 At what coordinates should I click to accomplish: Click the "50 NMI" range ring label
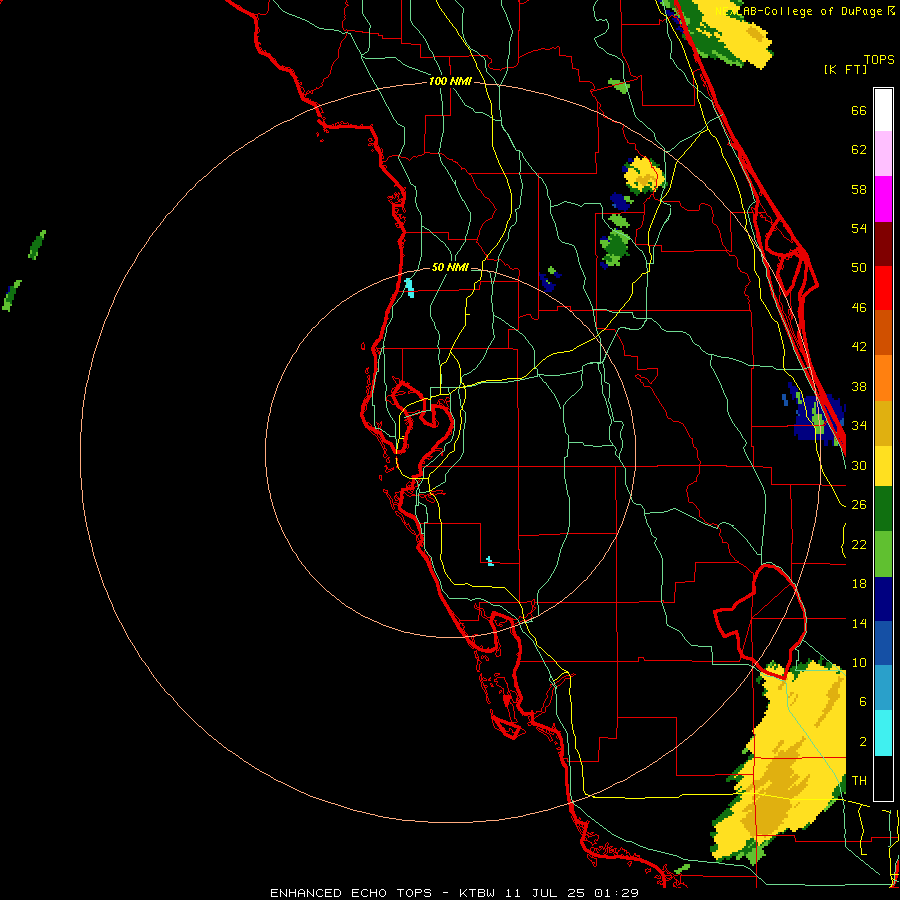[x=449, y=267]
